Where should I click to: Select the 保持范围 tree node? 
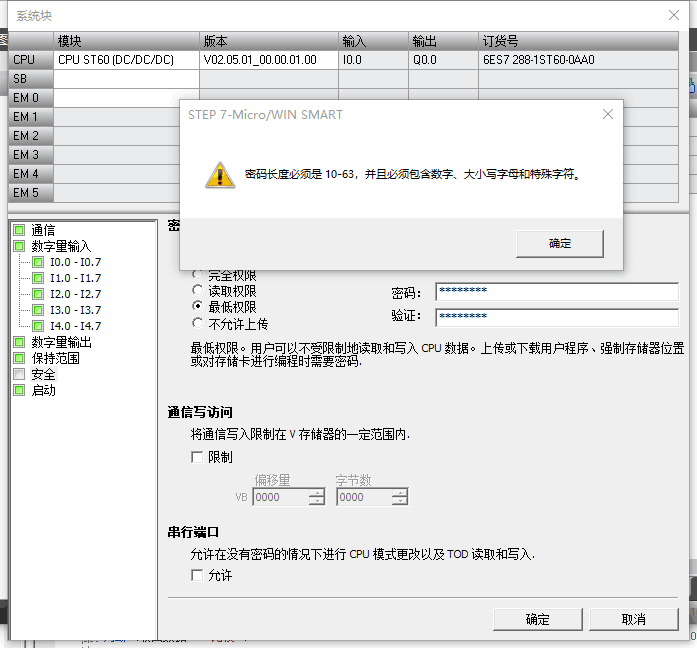coord(55,358)
